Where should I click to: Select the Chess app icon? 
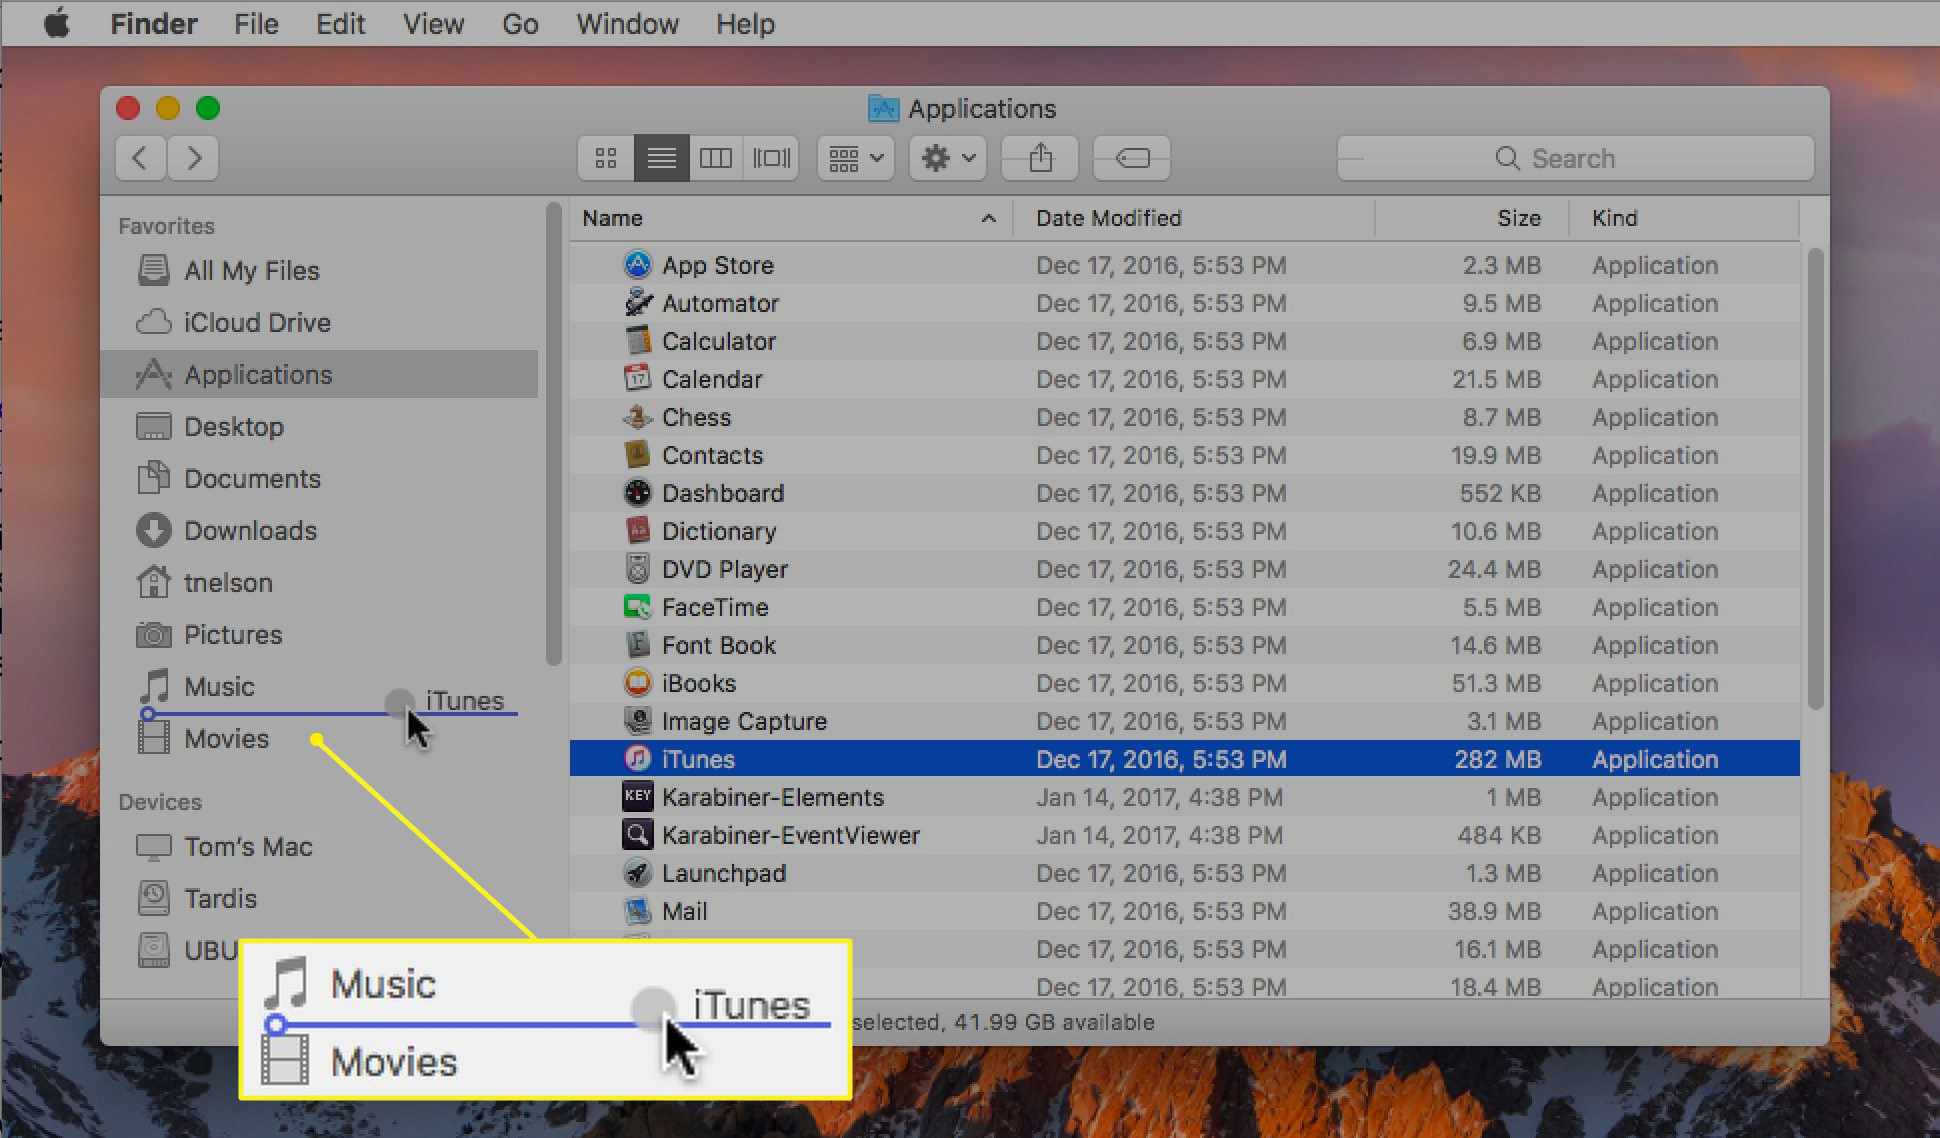[x=637, y=417]
